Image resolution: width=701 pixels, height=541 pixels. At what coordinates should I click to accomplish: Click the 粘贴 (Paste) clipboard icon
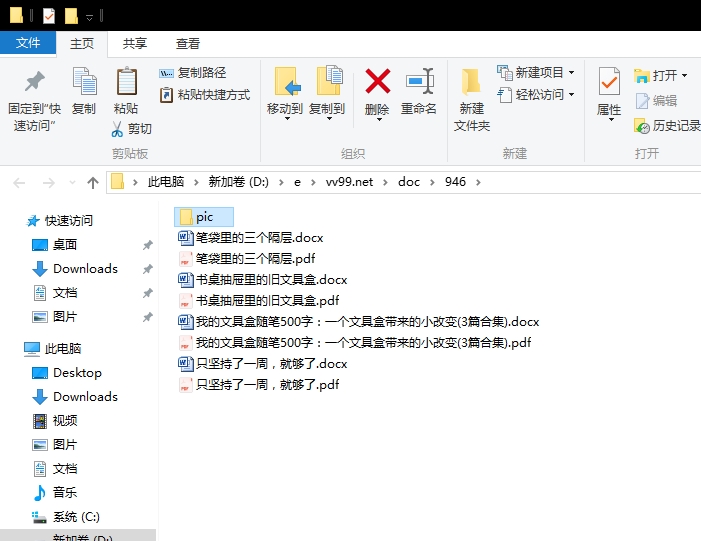[126, 81]
